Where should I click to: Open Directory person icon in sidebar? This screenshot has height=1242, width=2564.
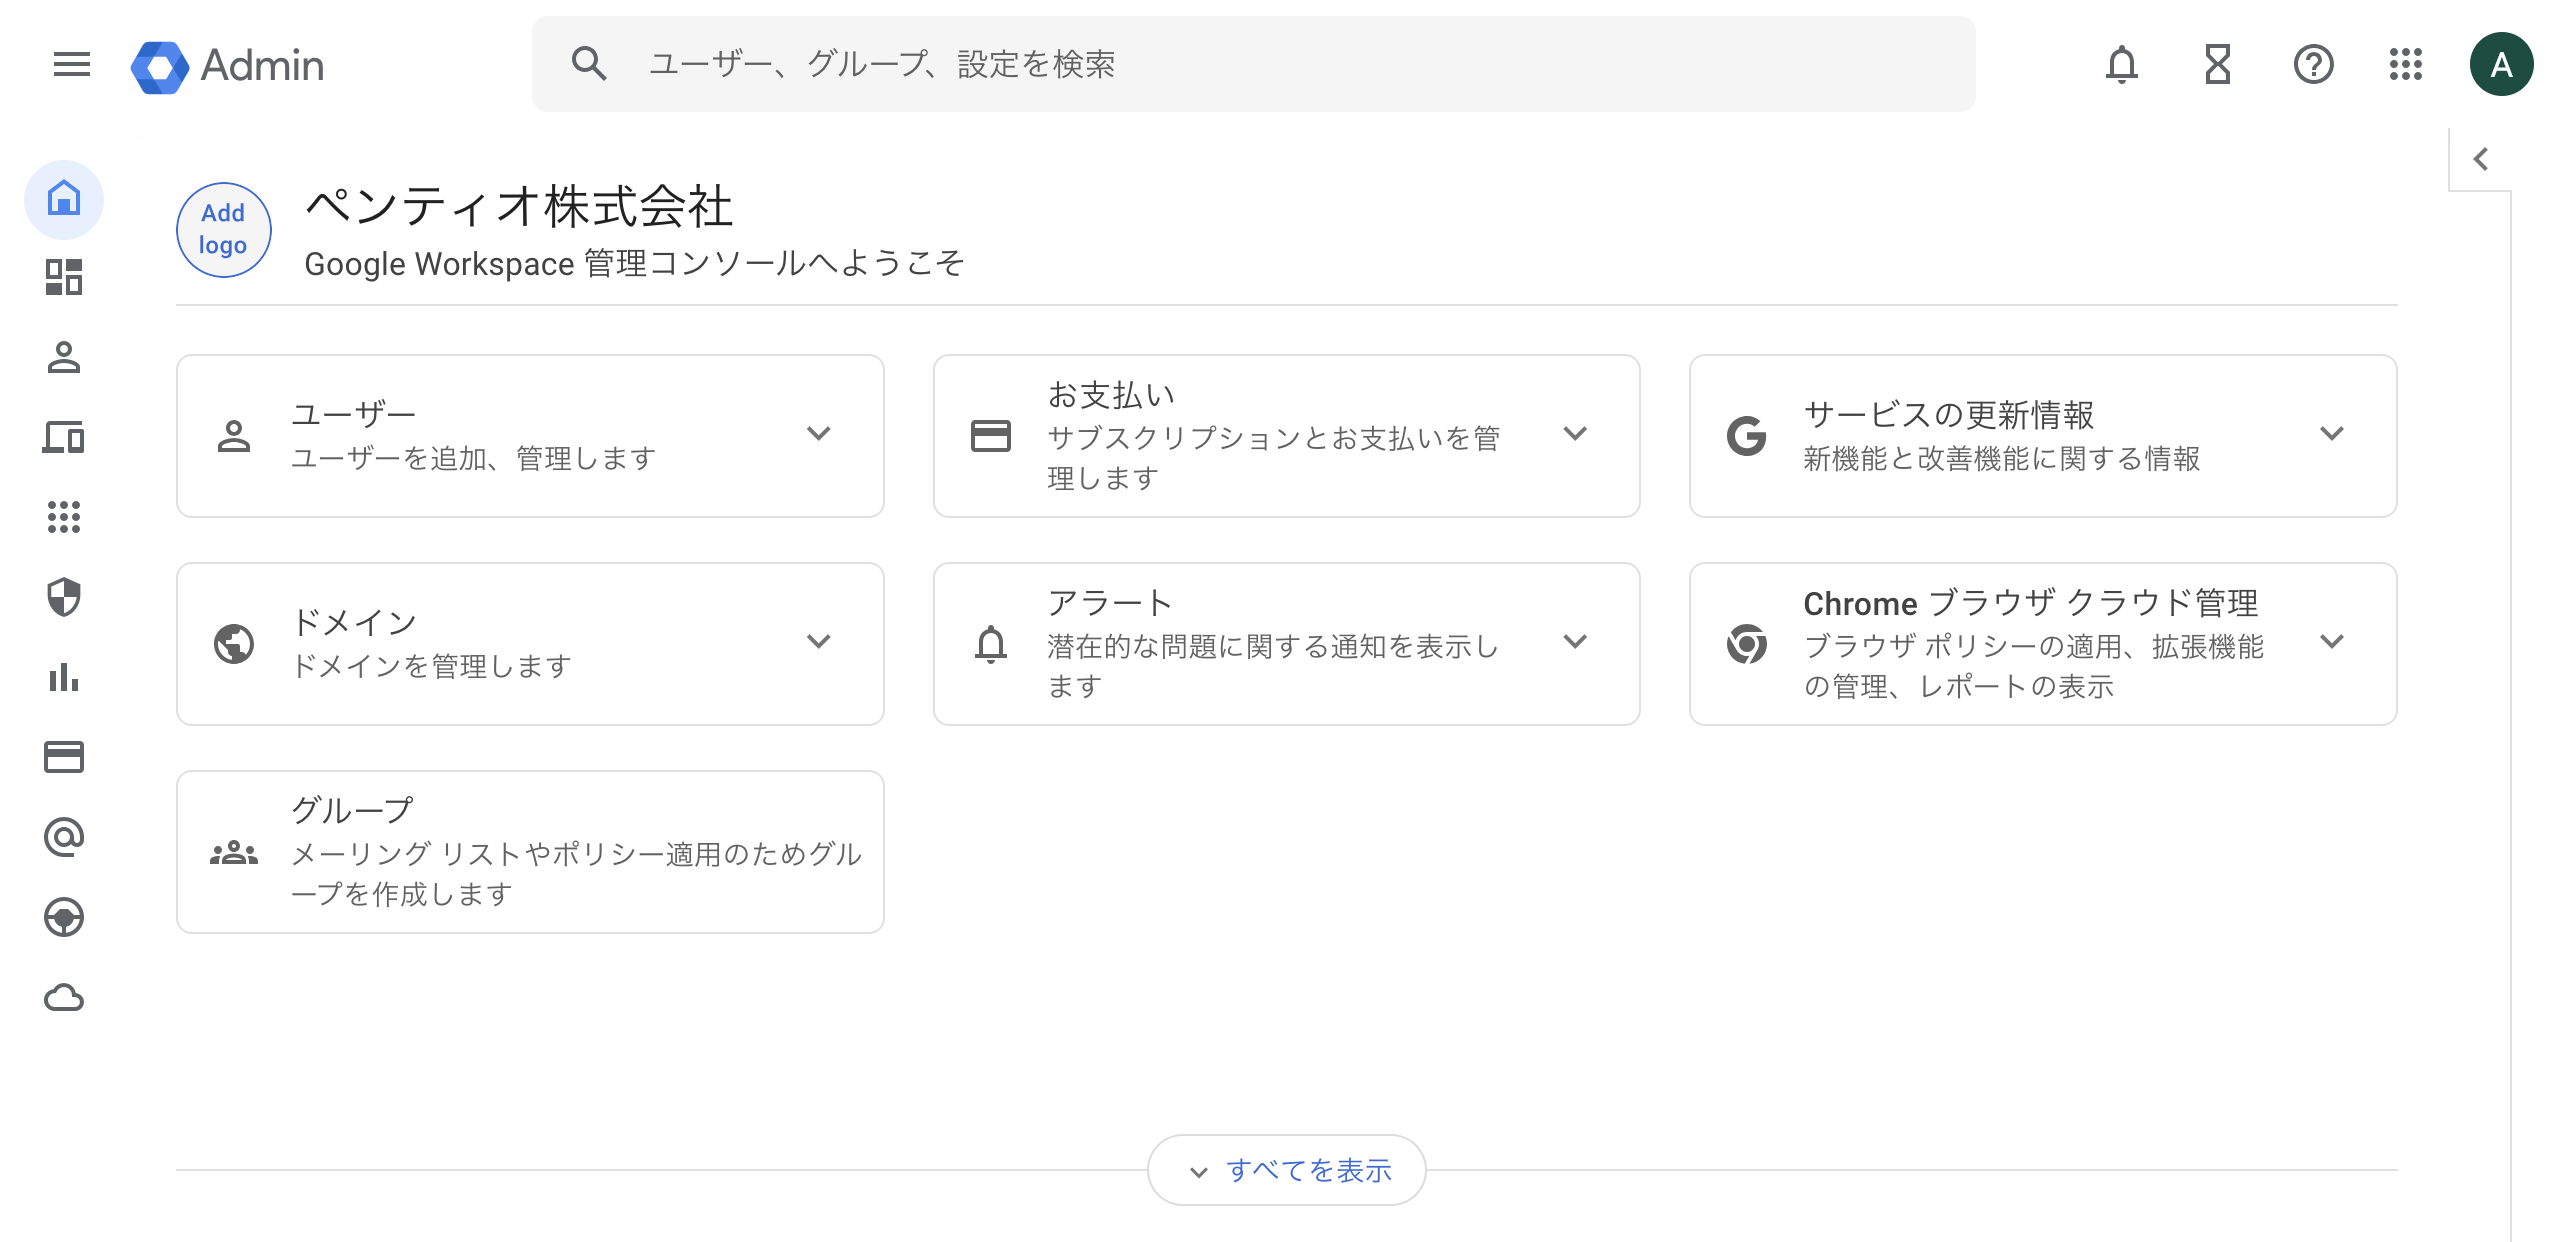(64, 357)
